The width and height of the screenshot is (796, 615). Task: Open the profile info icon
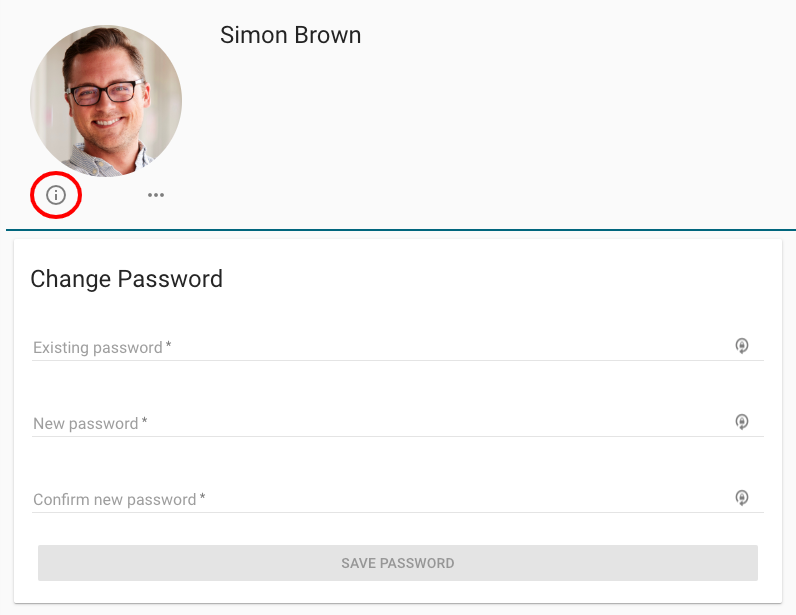click(56, 195)
